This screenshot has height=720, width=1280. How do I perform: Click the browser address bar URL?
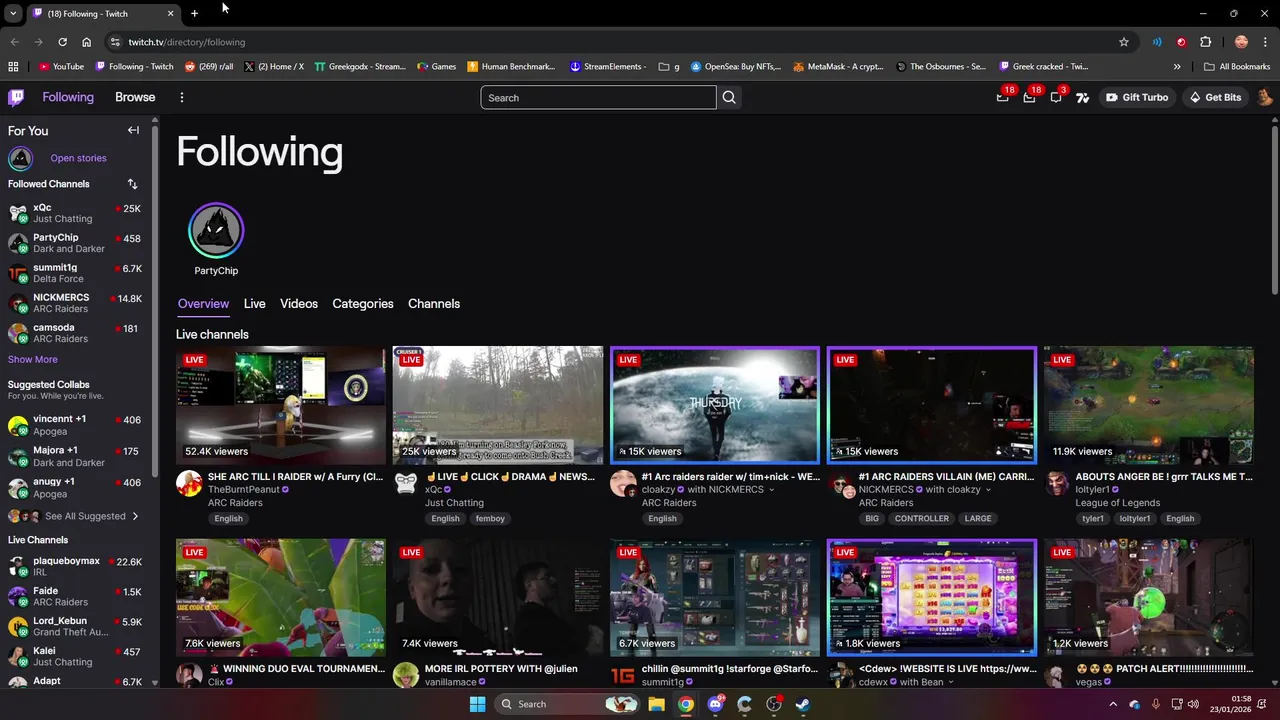(187, 42)
